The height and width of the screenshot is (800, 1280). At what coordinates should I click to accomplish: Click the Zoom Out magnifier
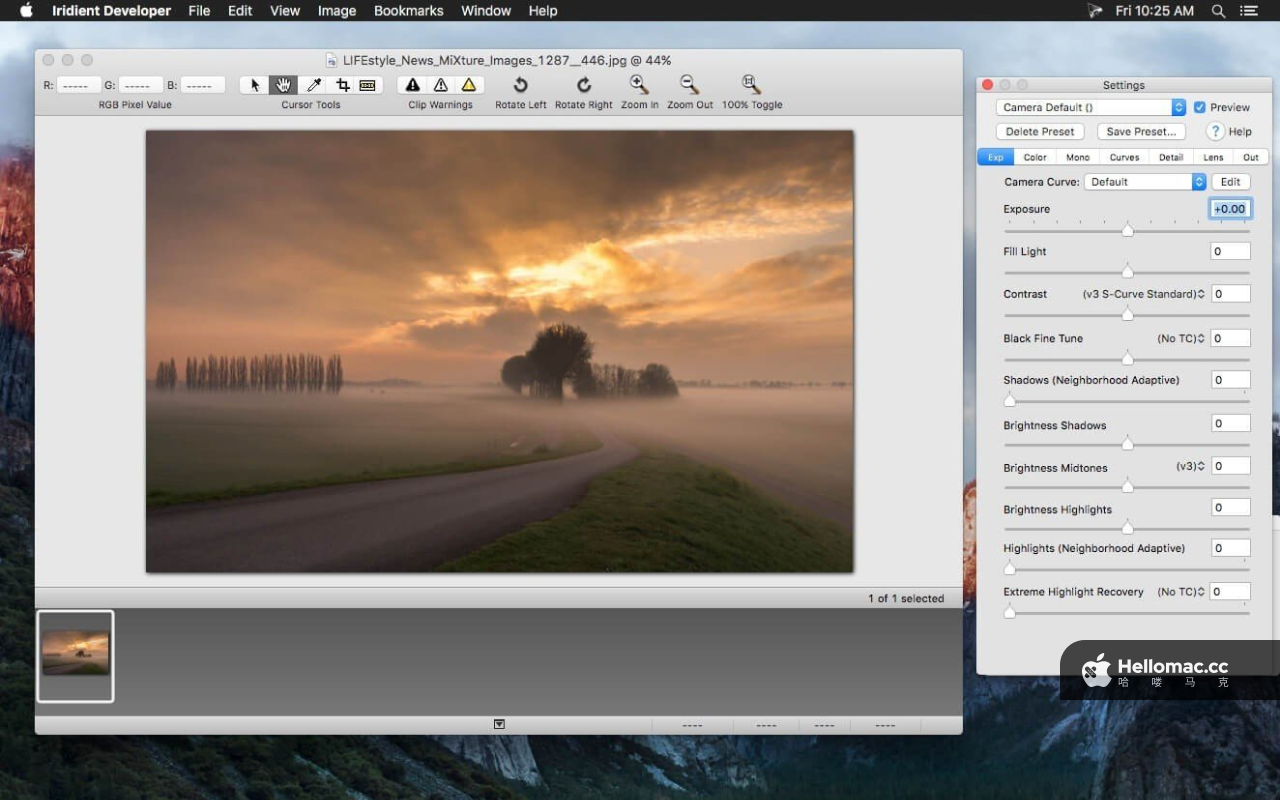[x=689, y=84]
